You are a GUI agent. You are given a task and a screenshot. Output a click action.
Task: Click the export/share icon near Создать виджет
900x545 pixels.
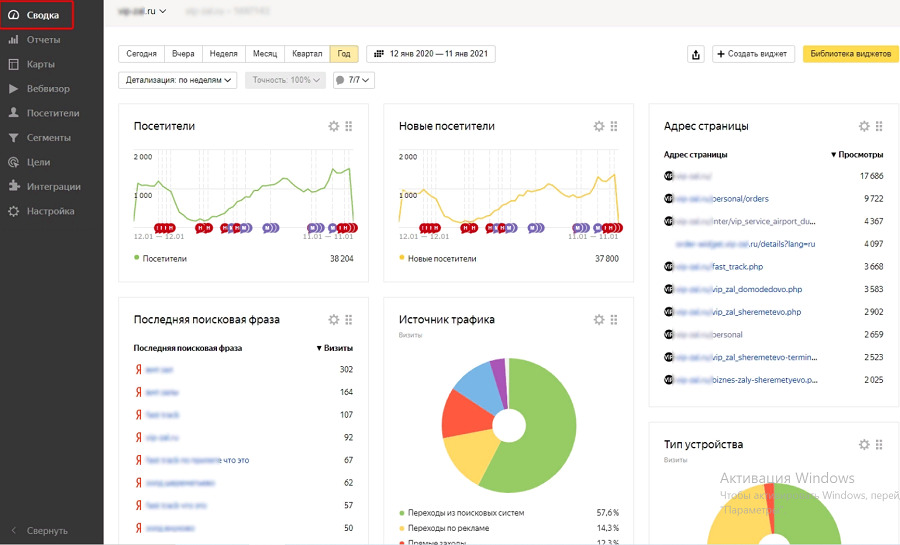coord(696,54)
